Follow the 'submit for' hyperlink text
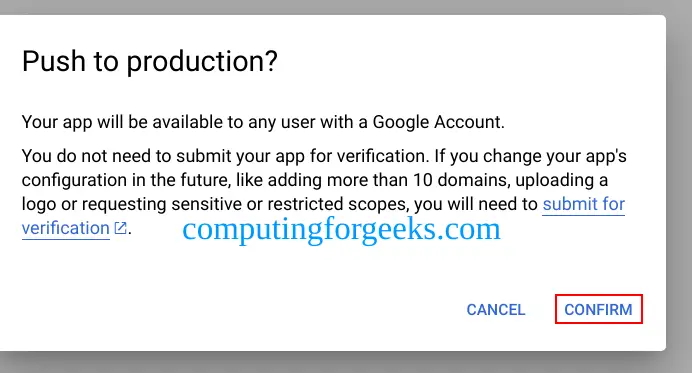Image resolution: width=692 pixels, height=373 pixels. click(583, 204)
